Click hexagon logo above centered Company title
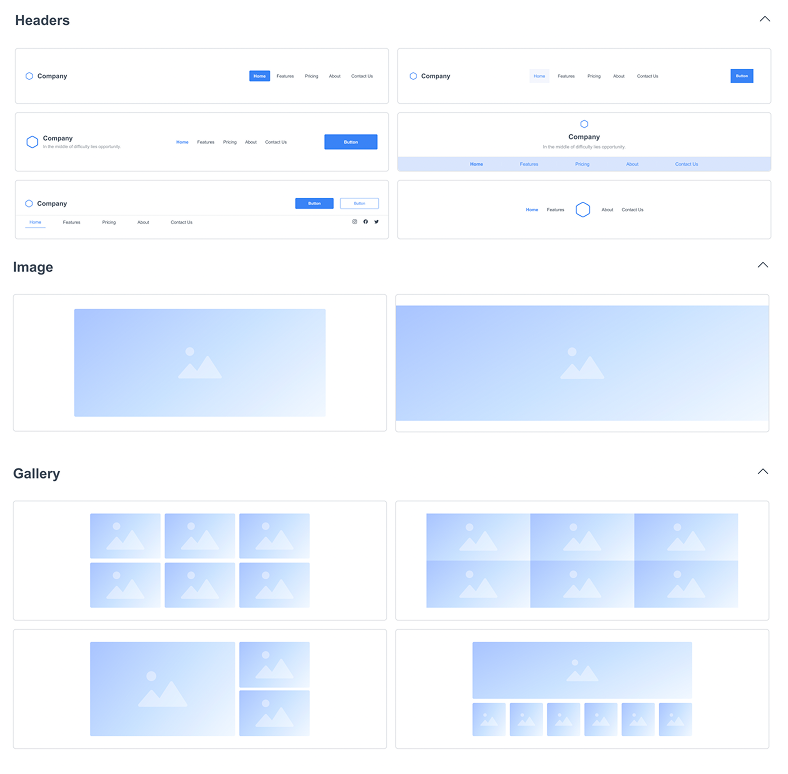The image size is (788, 774). 584,124
